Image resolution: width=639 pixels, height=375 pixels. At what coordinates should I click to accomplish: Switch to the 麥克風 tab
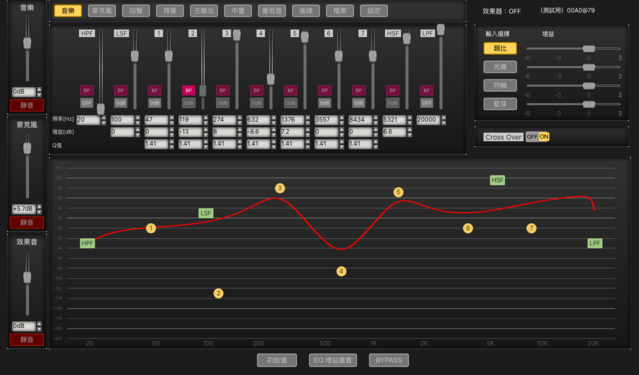coord(102,11)
